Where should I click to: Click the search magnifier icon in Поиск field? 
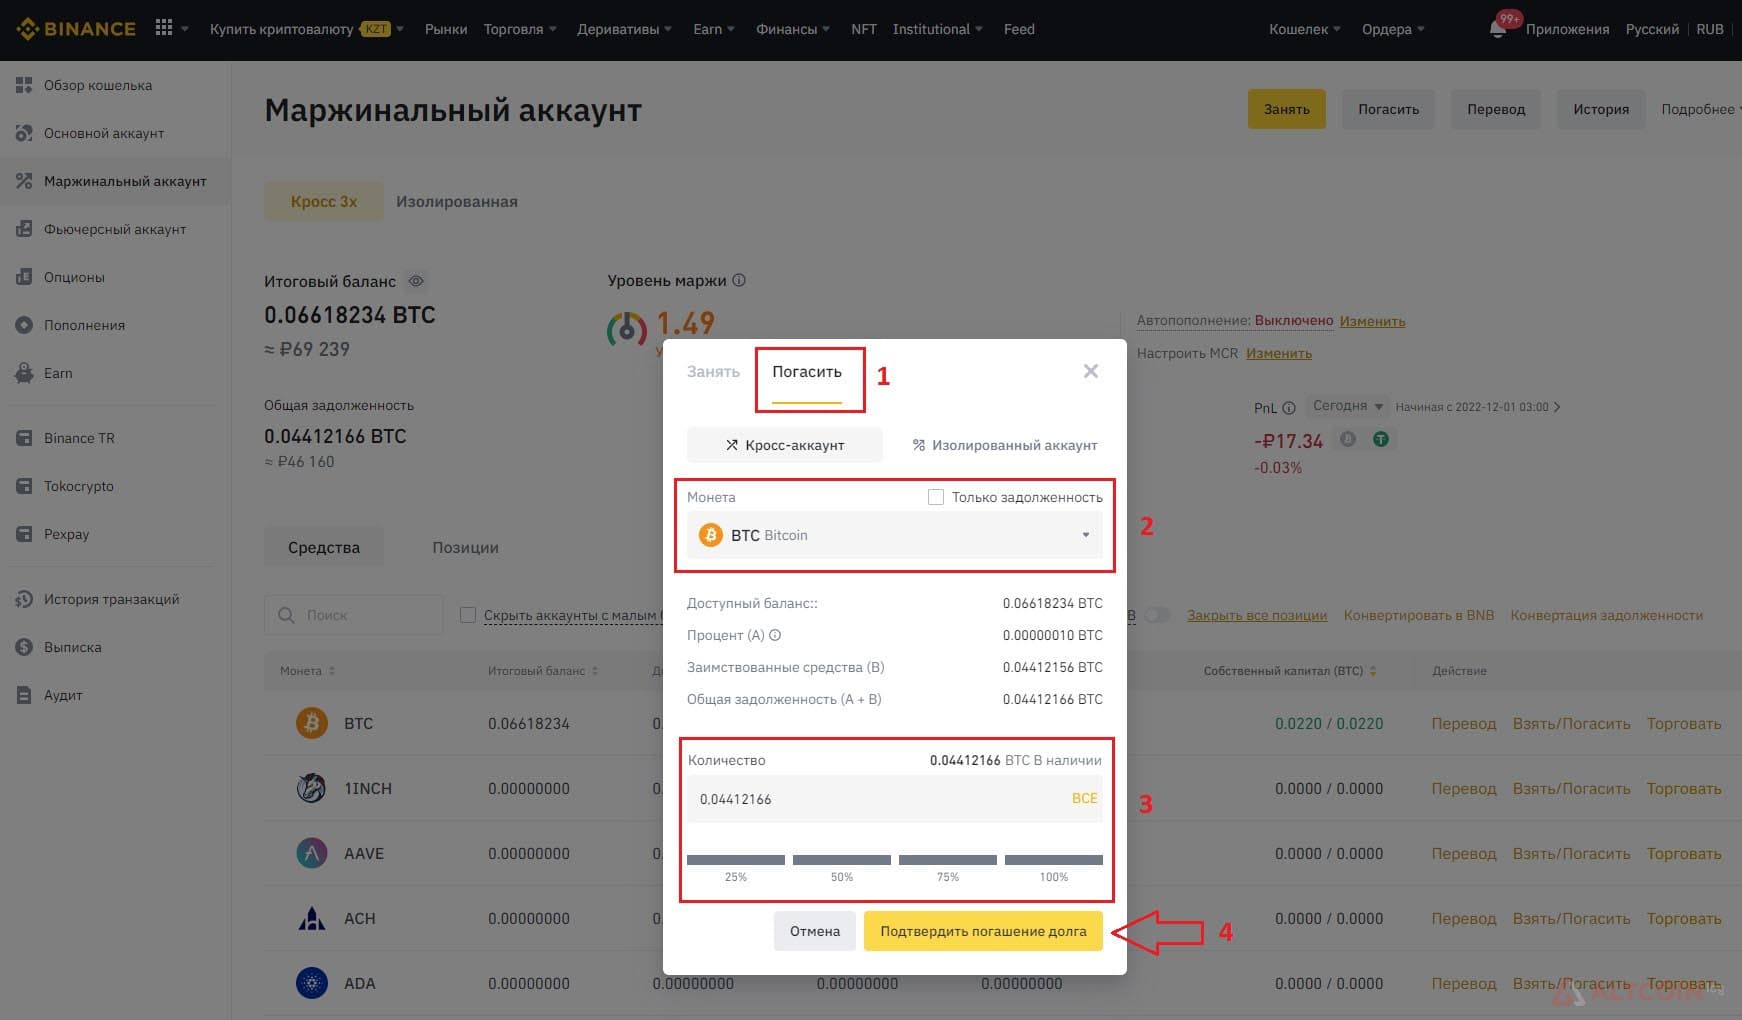coord(286,615)
